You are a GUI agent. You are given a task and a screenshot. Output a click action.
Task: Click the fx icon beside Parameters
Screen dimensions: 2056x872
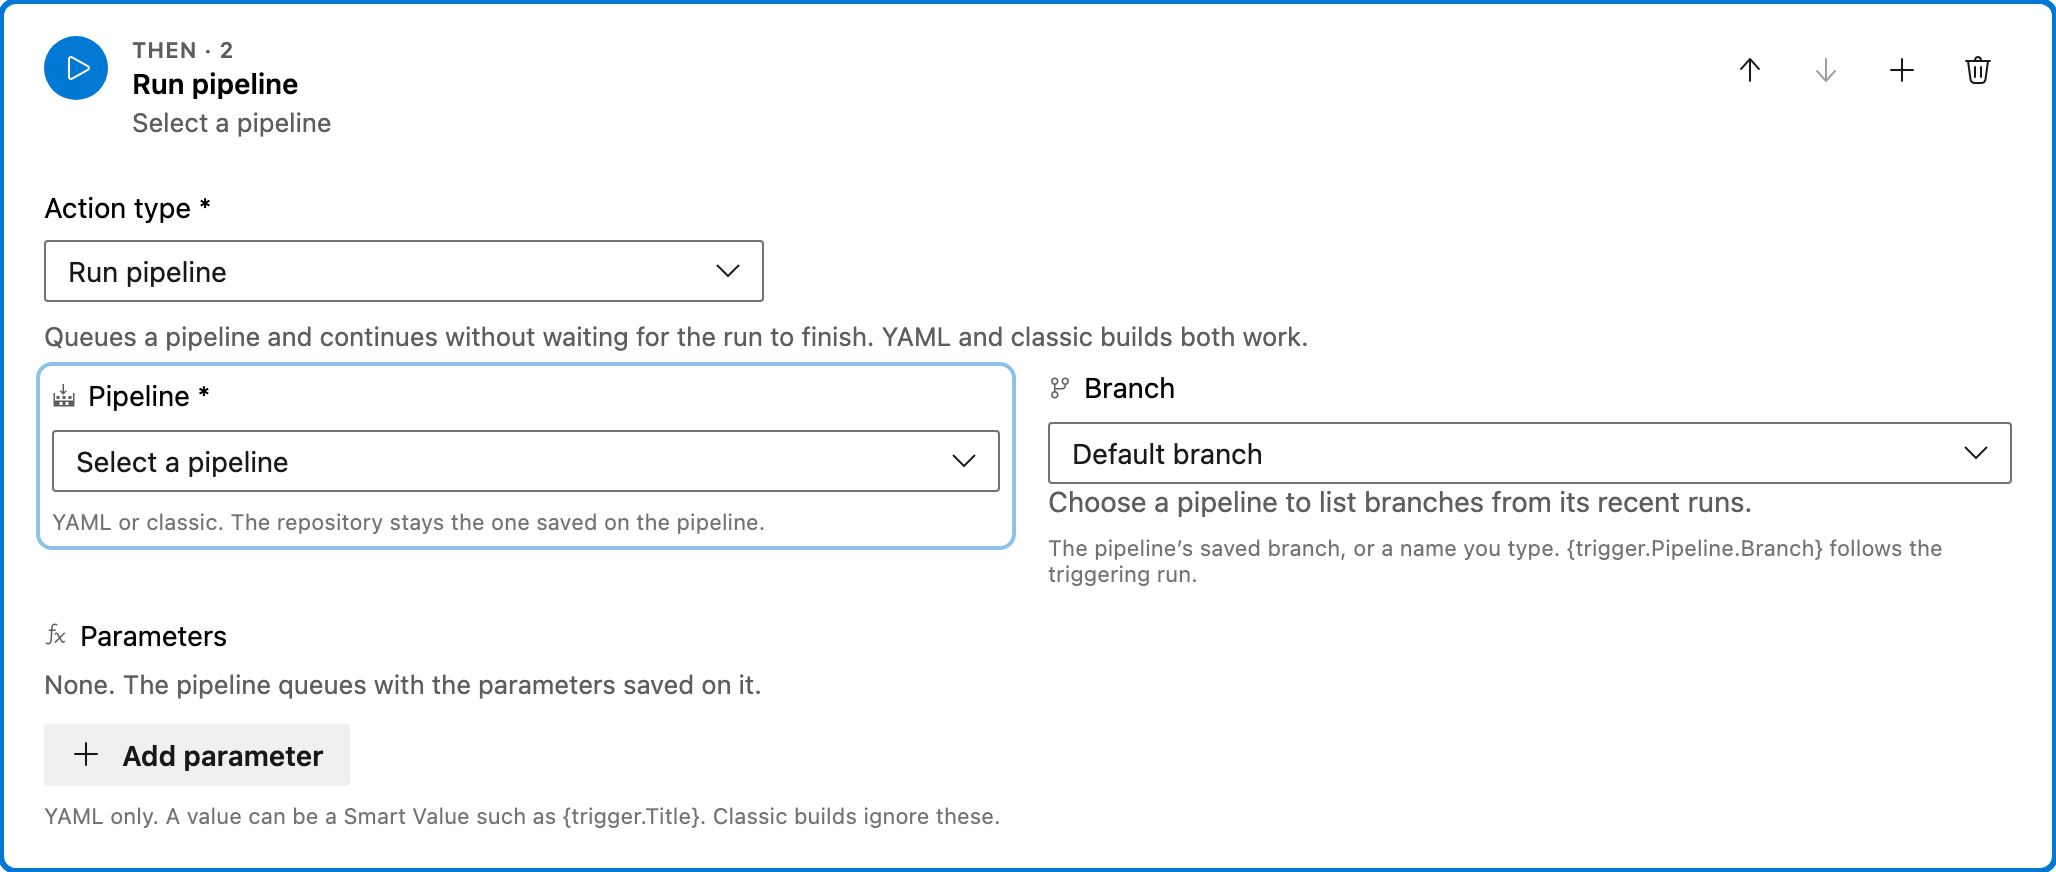pyautogui.click(x=56, y=635)
